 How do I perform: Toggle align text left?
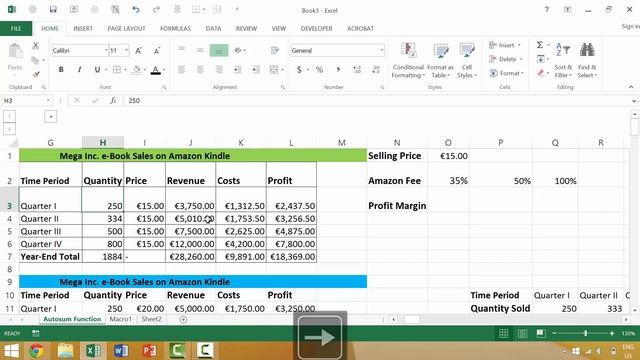coord(181,70)
